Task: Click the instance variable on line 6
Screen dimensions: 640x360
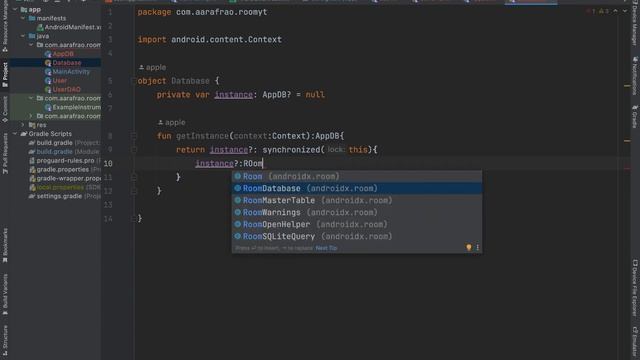Action: (233, 95)
